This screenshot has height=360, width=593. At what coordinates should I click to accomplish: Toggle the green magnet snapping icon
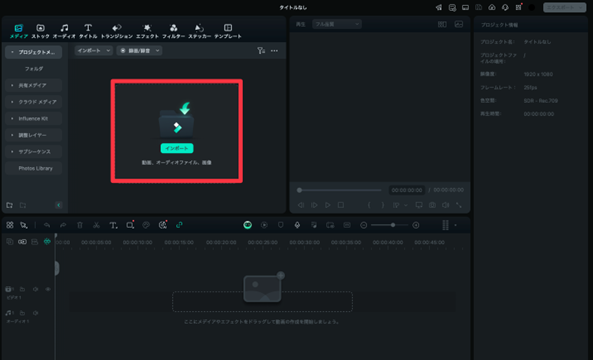pyautogui.click(x=47, y=242)
